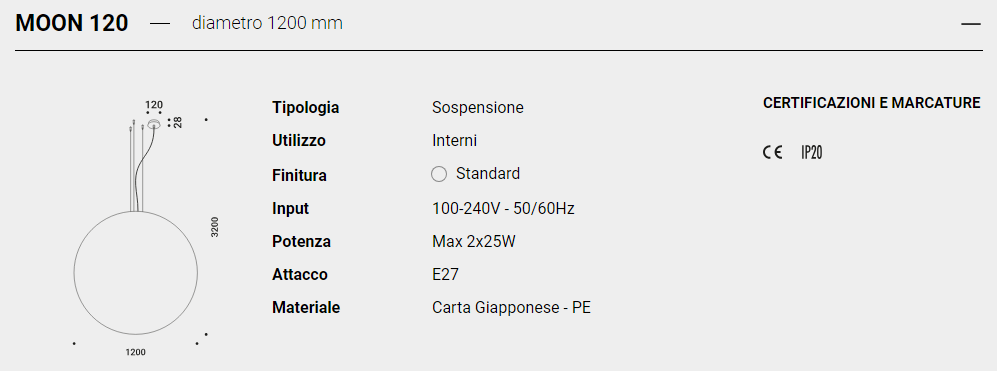The height and width of the screenshot is (371, 997).
Task: Click the 3200 height dimension label
Action: (215, 227)
